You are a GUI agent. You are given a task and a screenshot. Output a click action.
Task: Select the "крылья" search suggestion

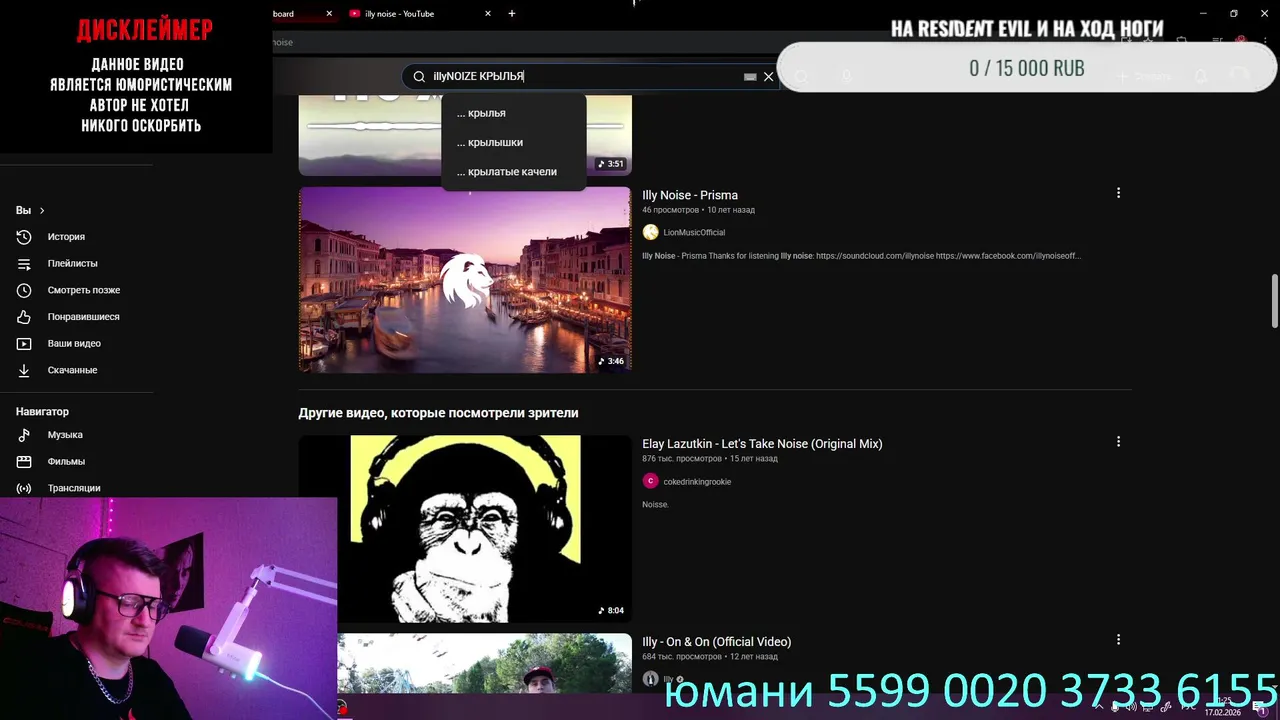[x=513, y=113]
